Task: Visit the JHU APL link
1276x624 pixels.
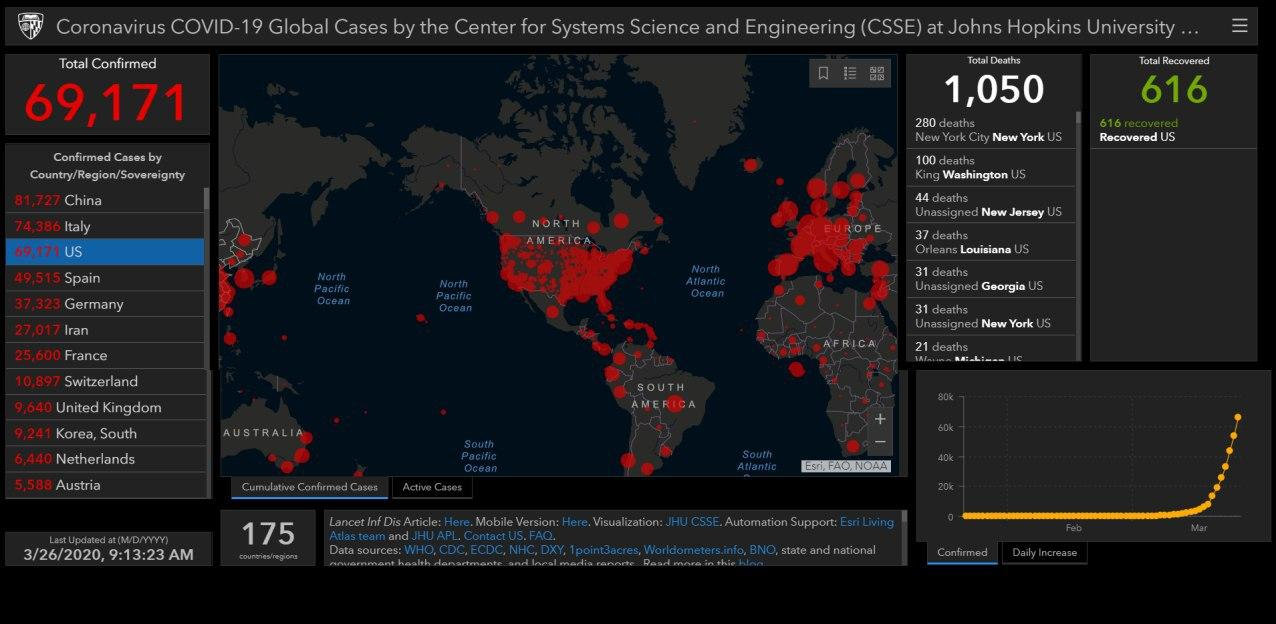Action: 435,536
